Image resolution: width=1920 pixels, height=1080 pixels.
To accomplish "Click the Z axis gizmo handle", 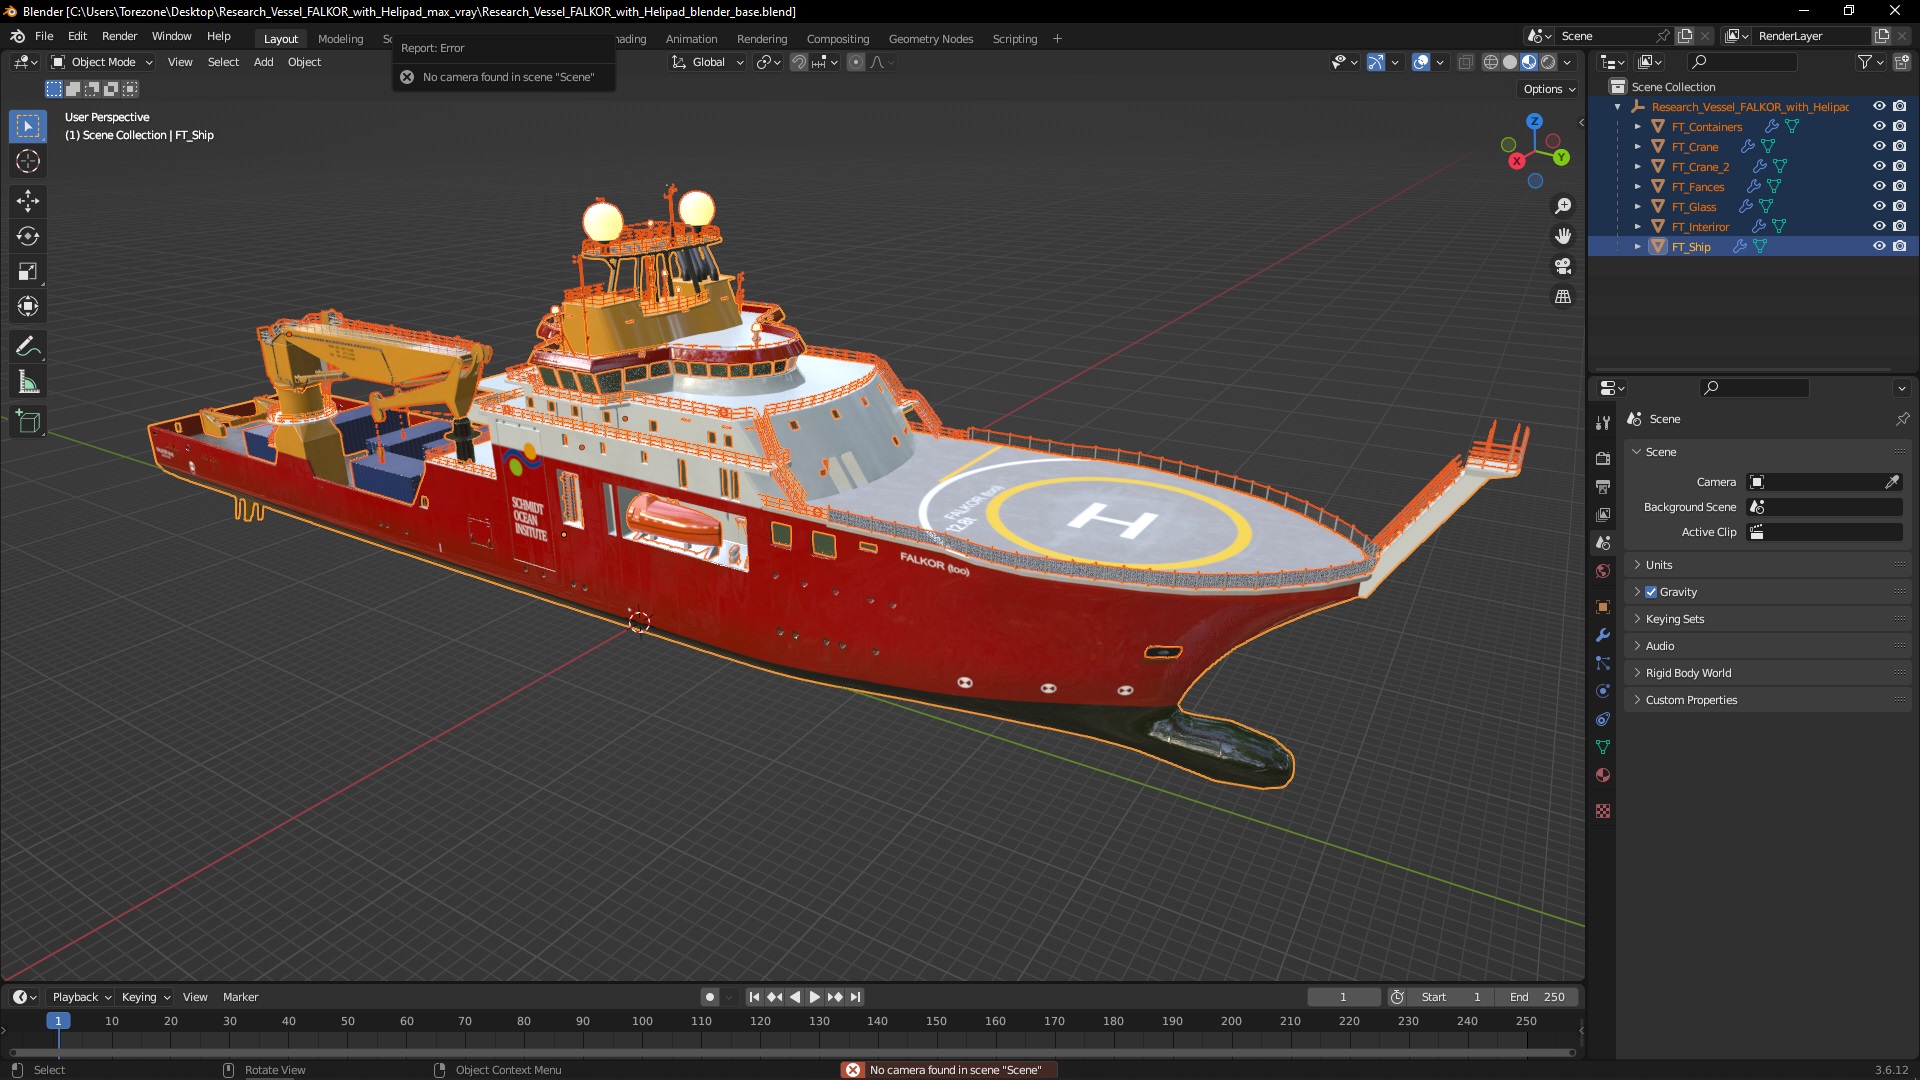I will coord(1534,121).
